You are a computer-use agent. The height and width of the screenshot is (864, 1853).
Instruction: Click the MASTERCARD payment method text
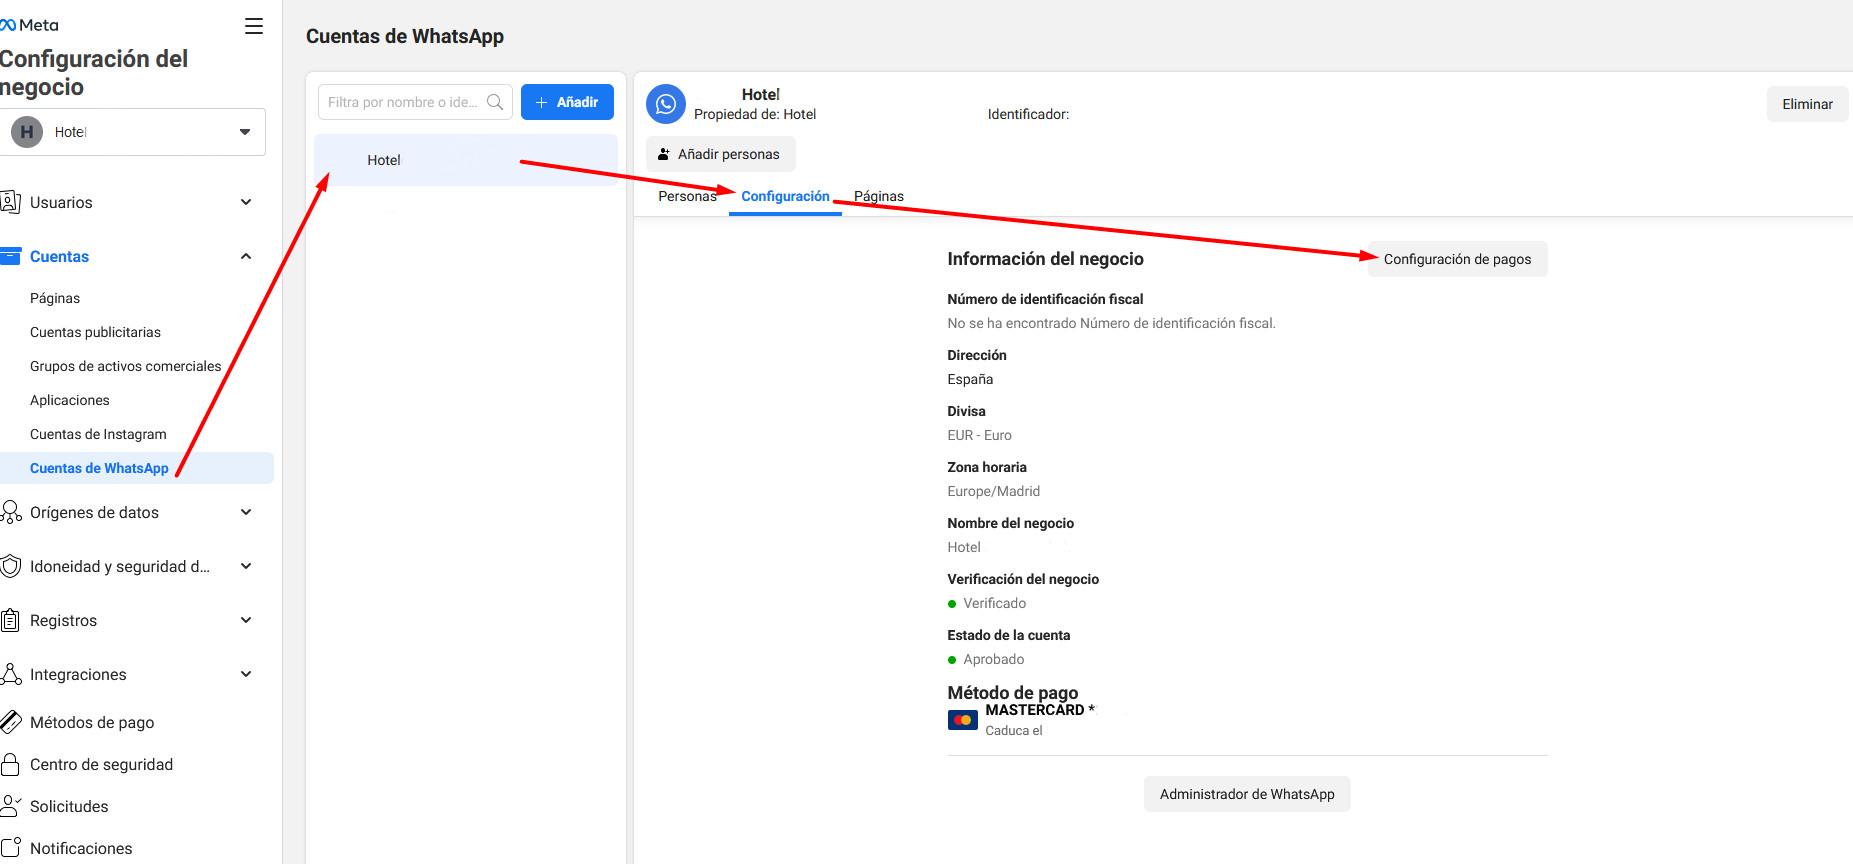[1040, 710]
